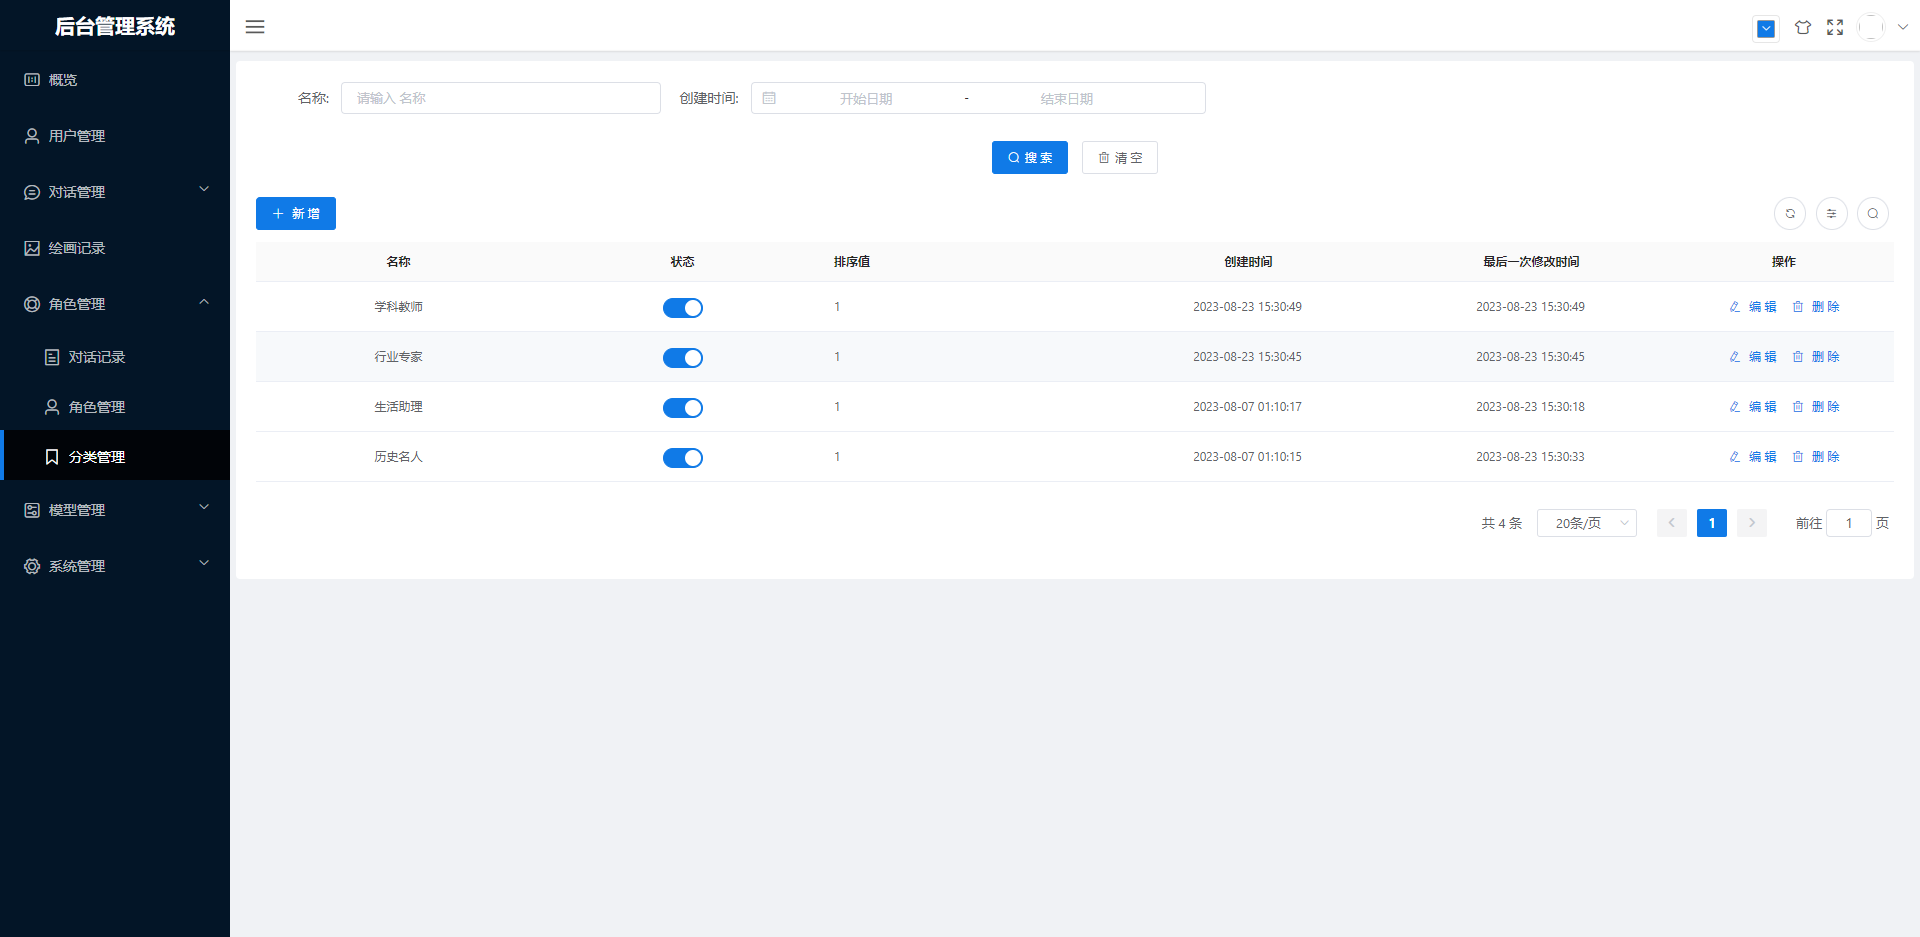Toggle status switch for 行业专家
The width and height of the screenshot is (1920, 937).
(x=682, y=358)
